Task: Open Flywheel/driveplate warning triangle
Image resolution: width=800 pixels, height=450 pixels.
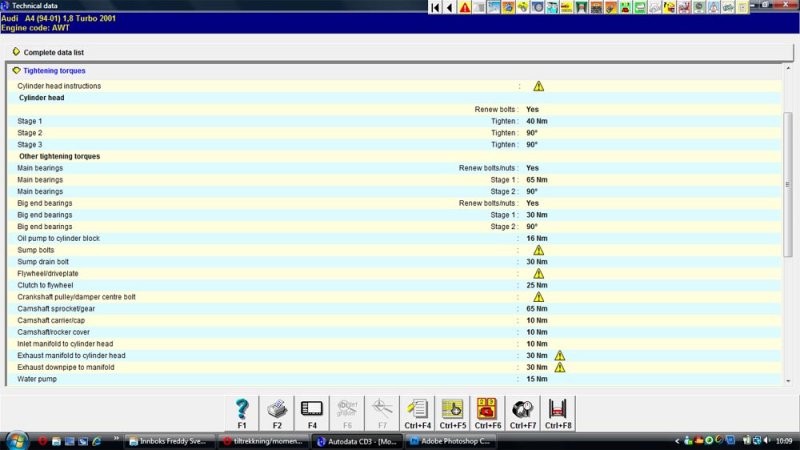Action: [538, 273]
